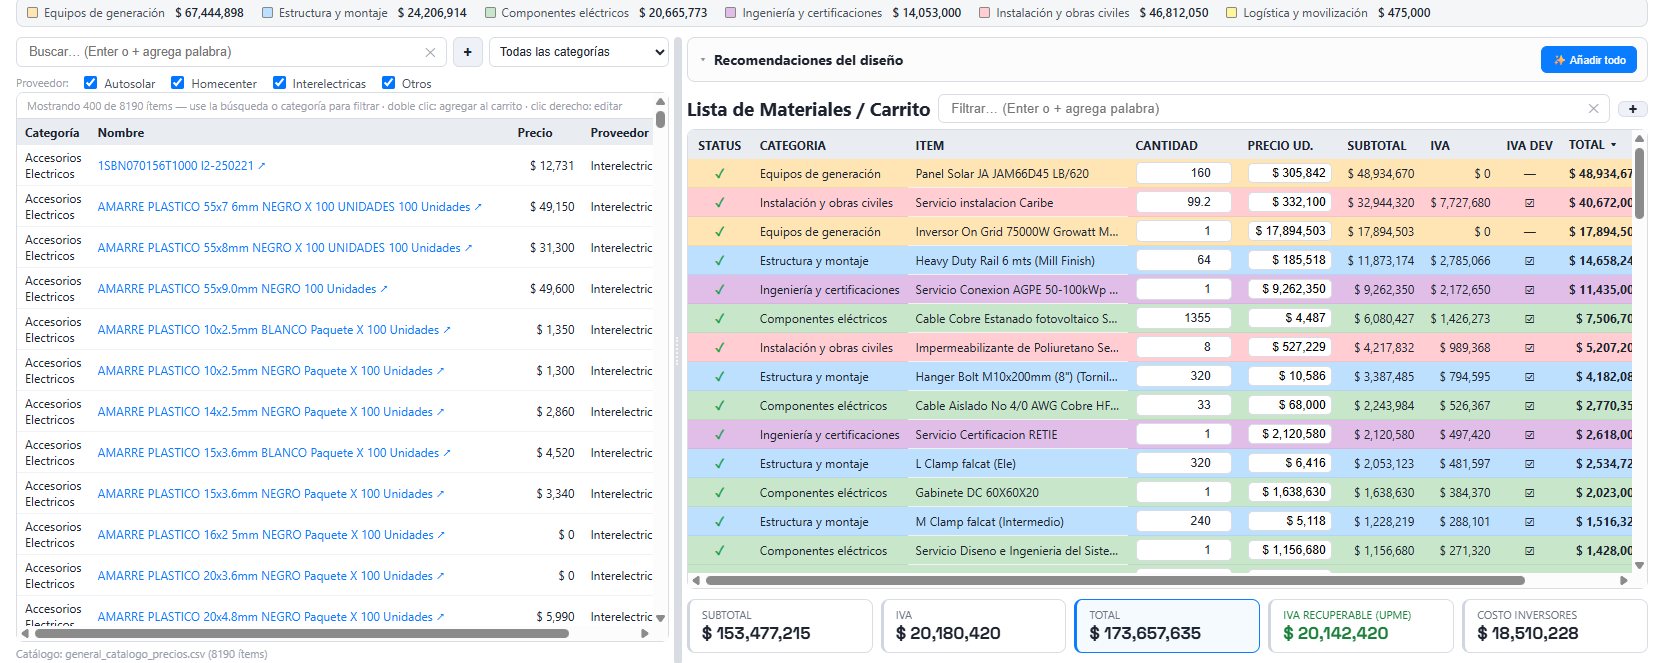
Task: Sort cart by CATEGORIA column header
Action: [793, 146]
